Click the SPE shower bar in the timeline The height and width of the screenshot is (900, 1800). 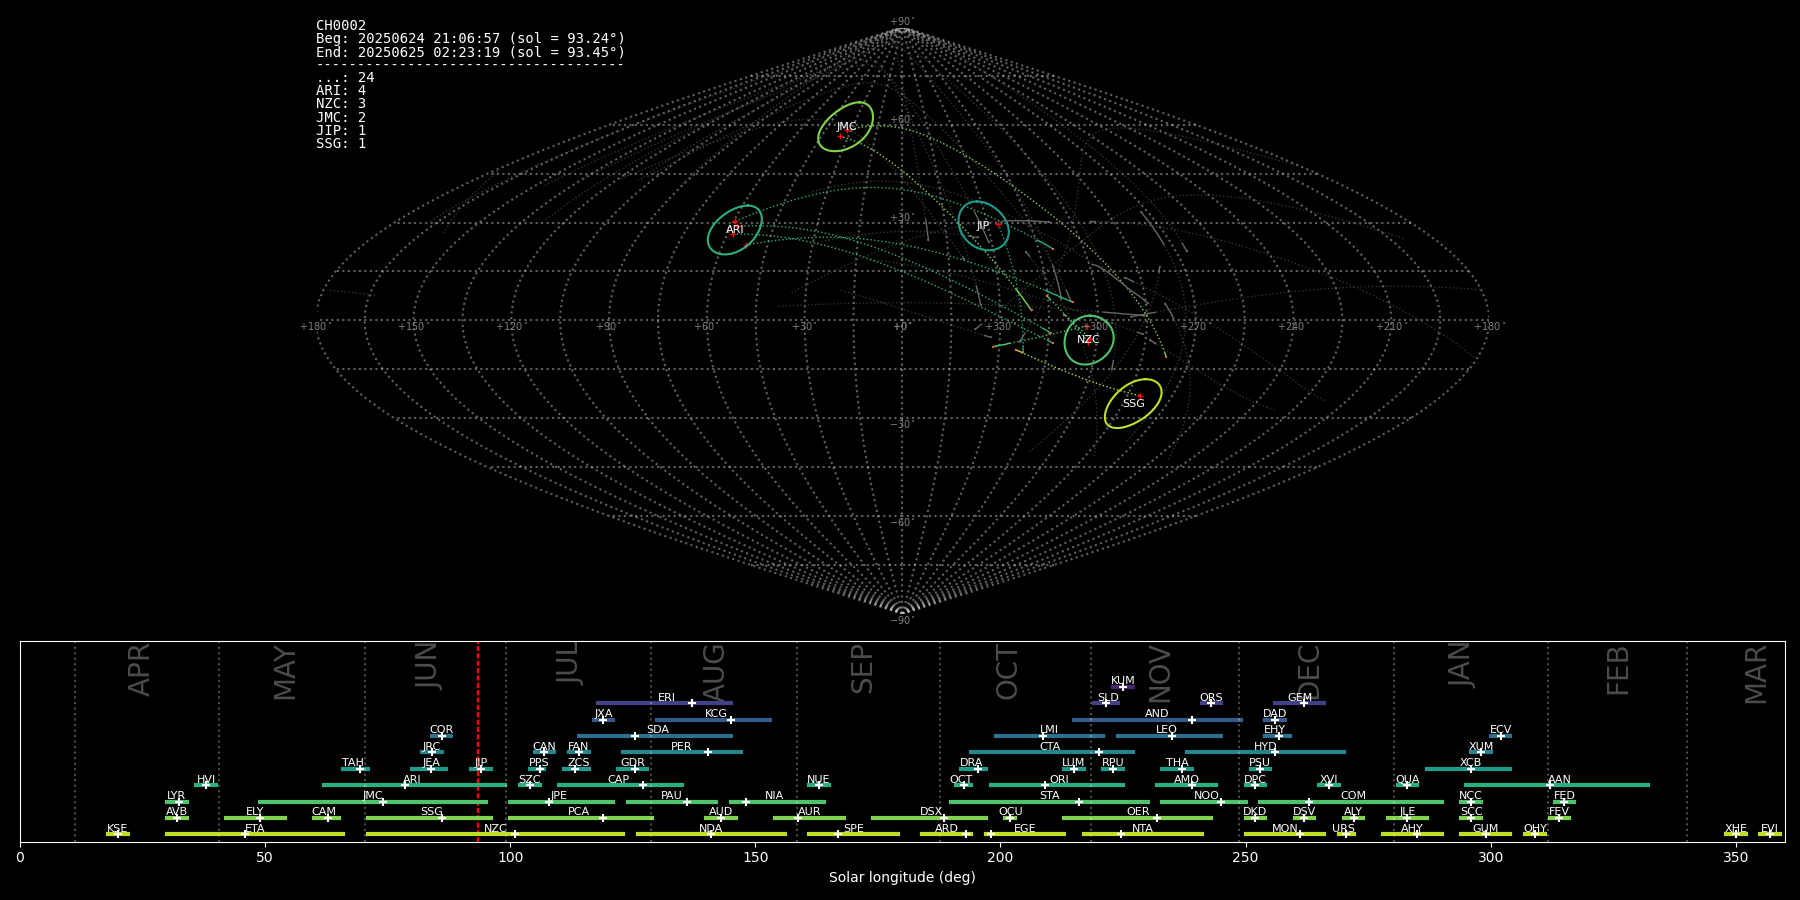(x=853, y=834)
